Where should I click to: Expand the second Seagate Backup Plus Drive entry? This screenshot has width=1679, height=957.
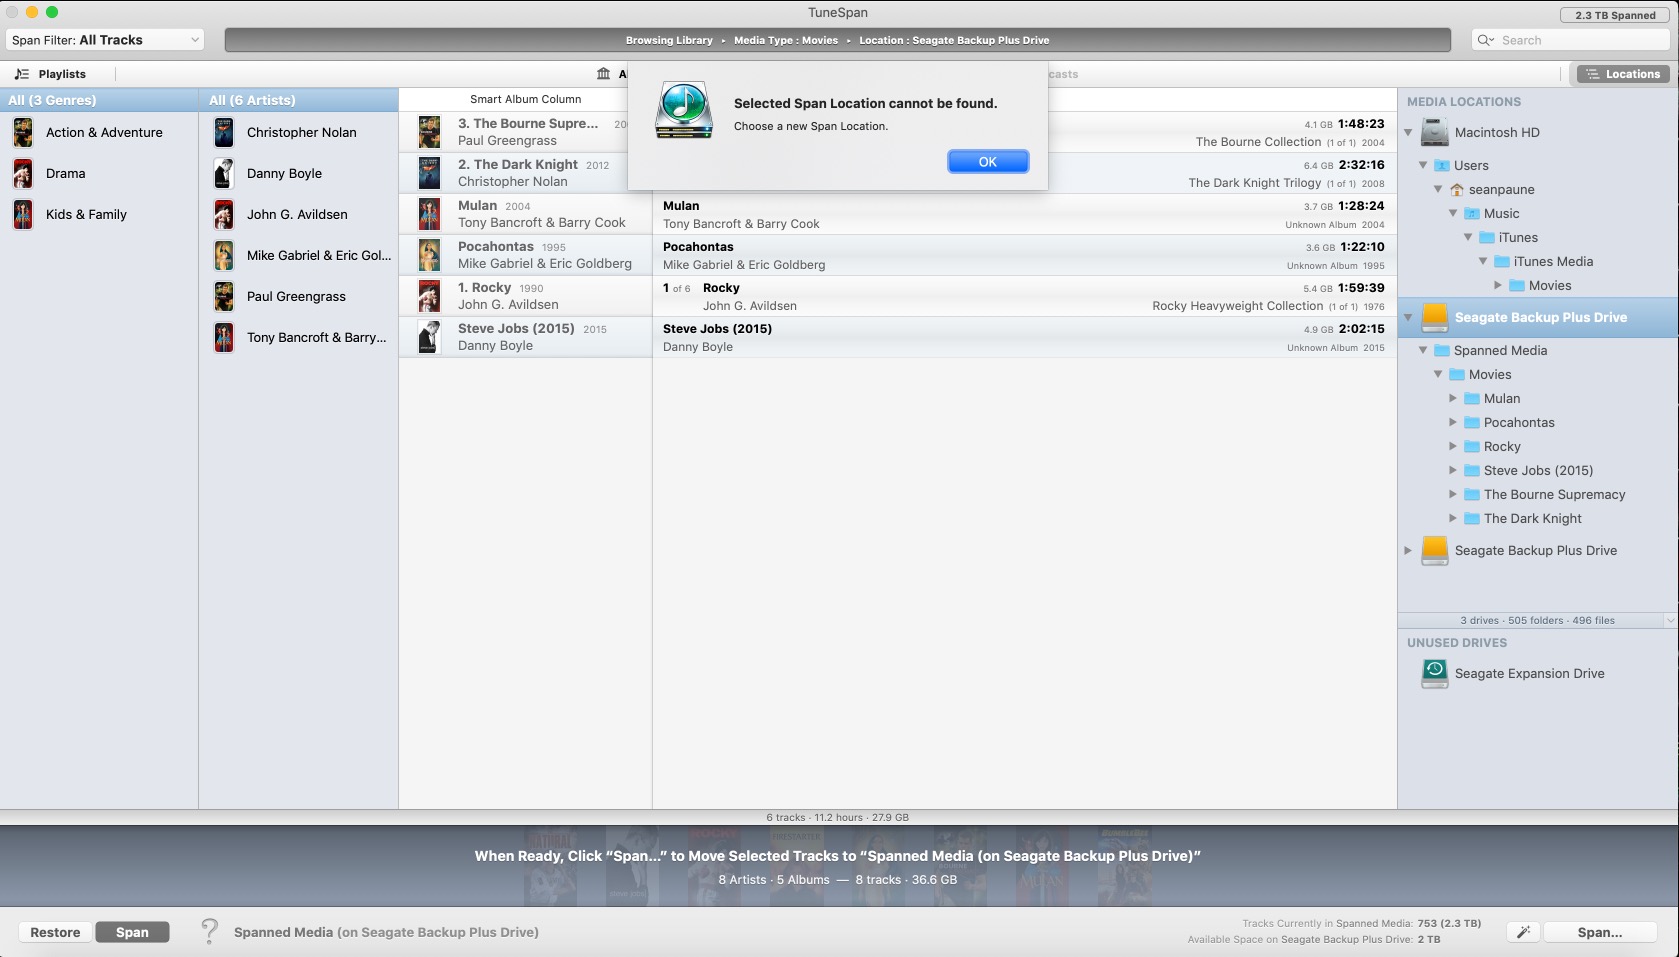click(1408, 550)
